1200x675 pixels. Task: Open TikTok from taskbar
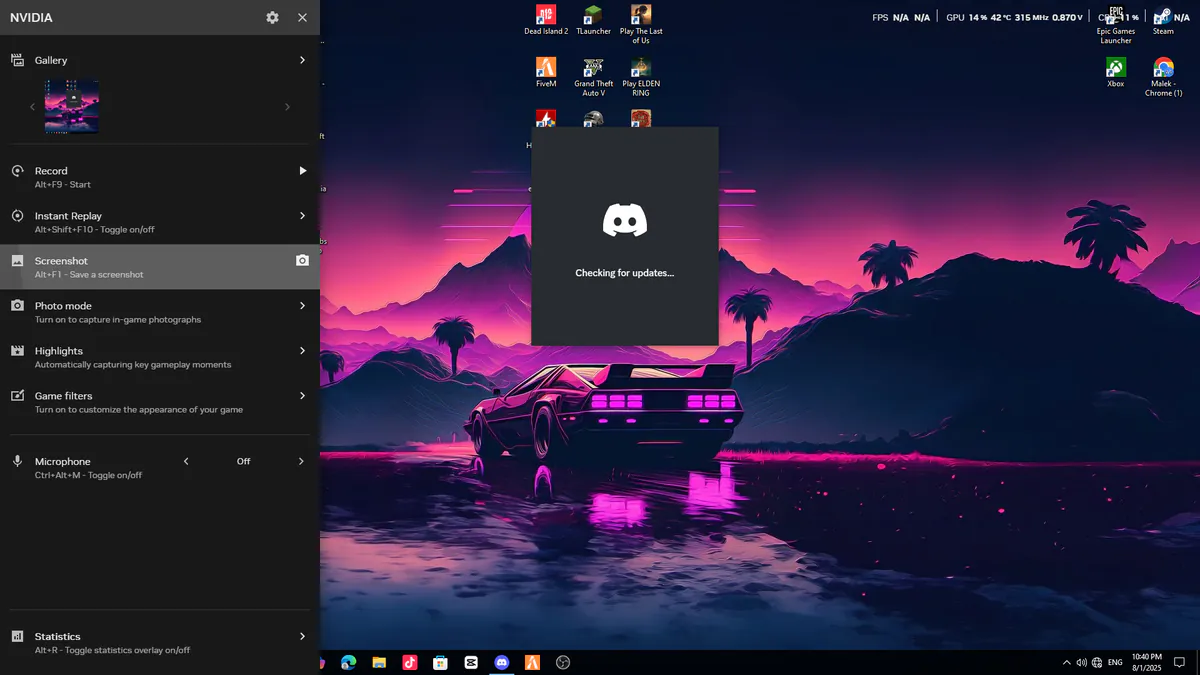tap(410, 662)
